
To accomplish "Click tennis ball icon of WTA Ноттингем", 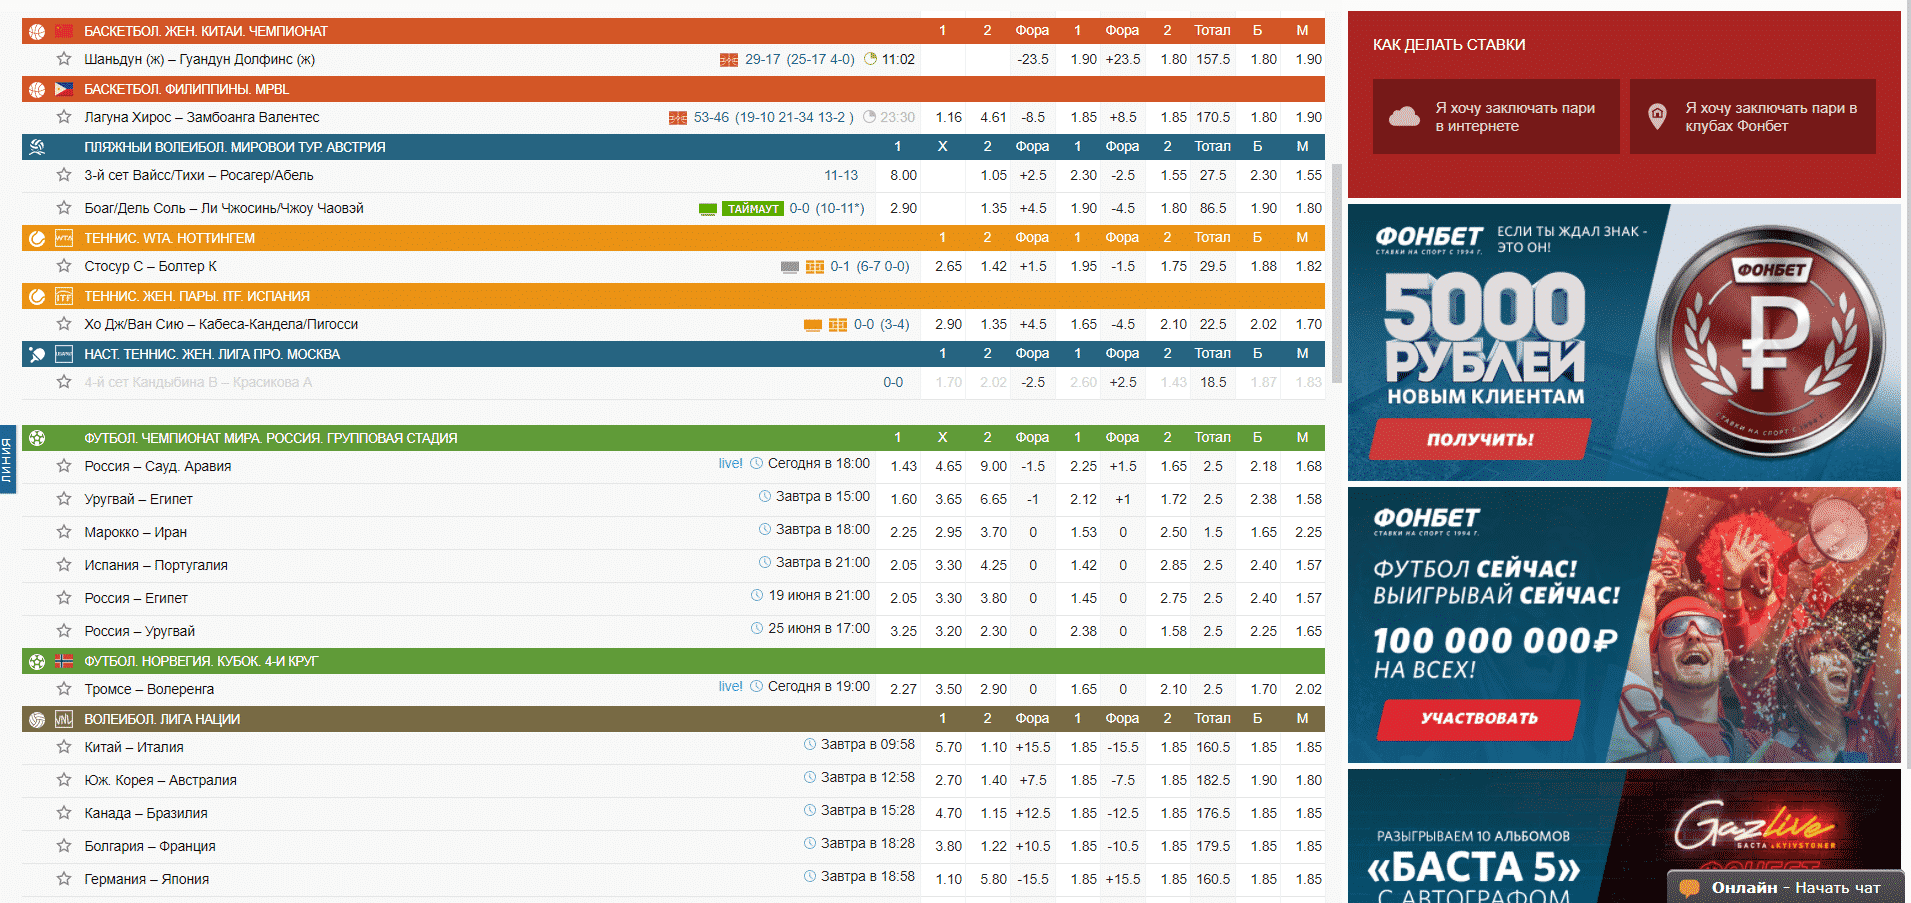I will (37, 238).
